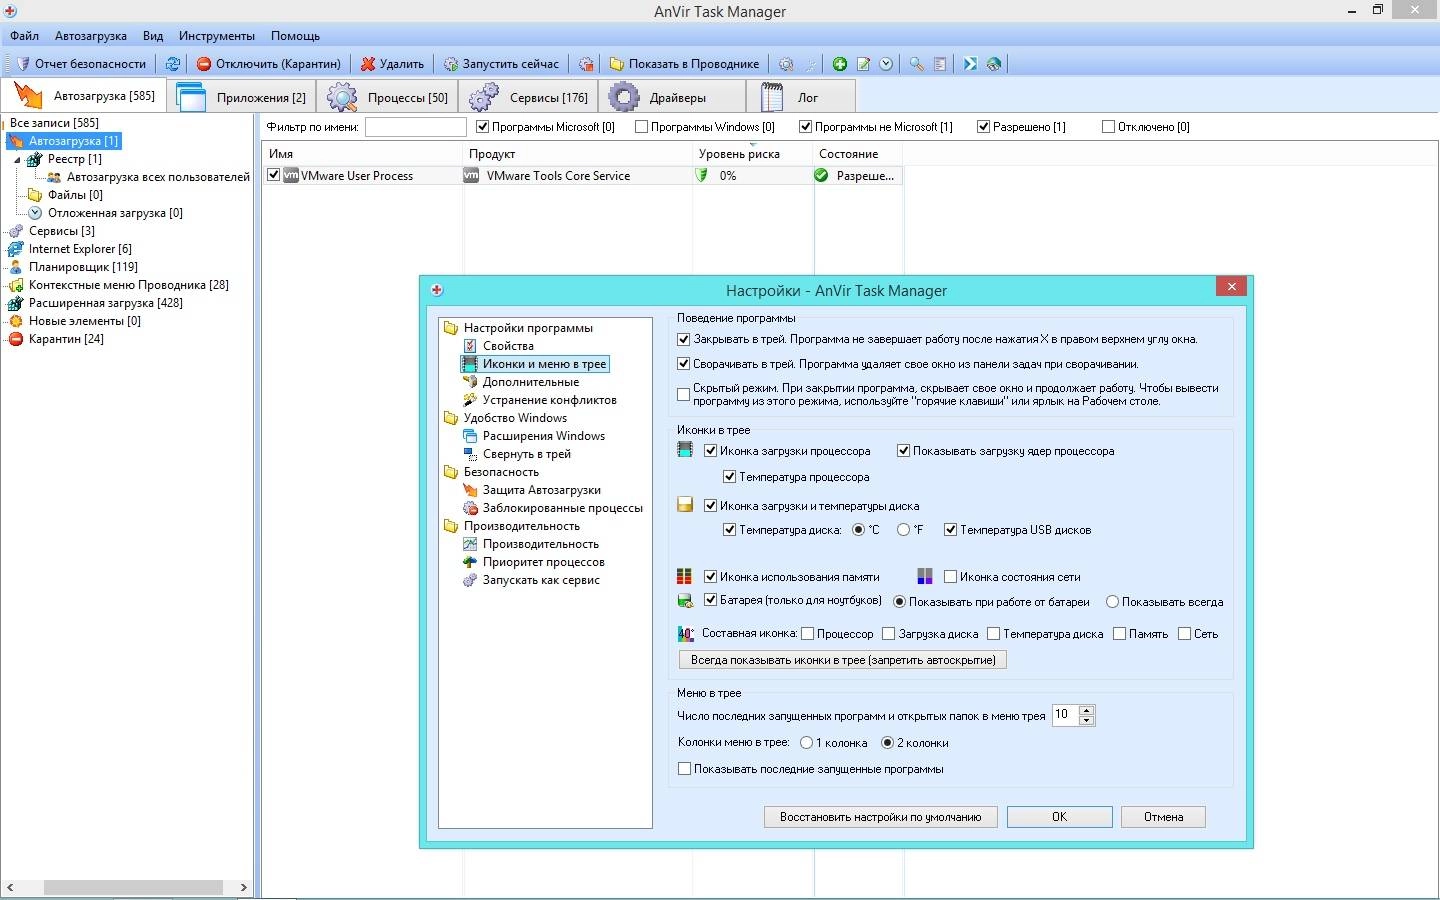This screenshot has height=900, width=1440.
Task: Select Устранение конфликтов in settings tree
Action: pos(549,400)
